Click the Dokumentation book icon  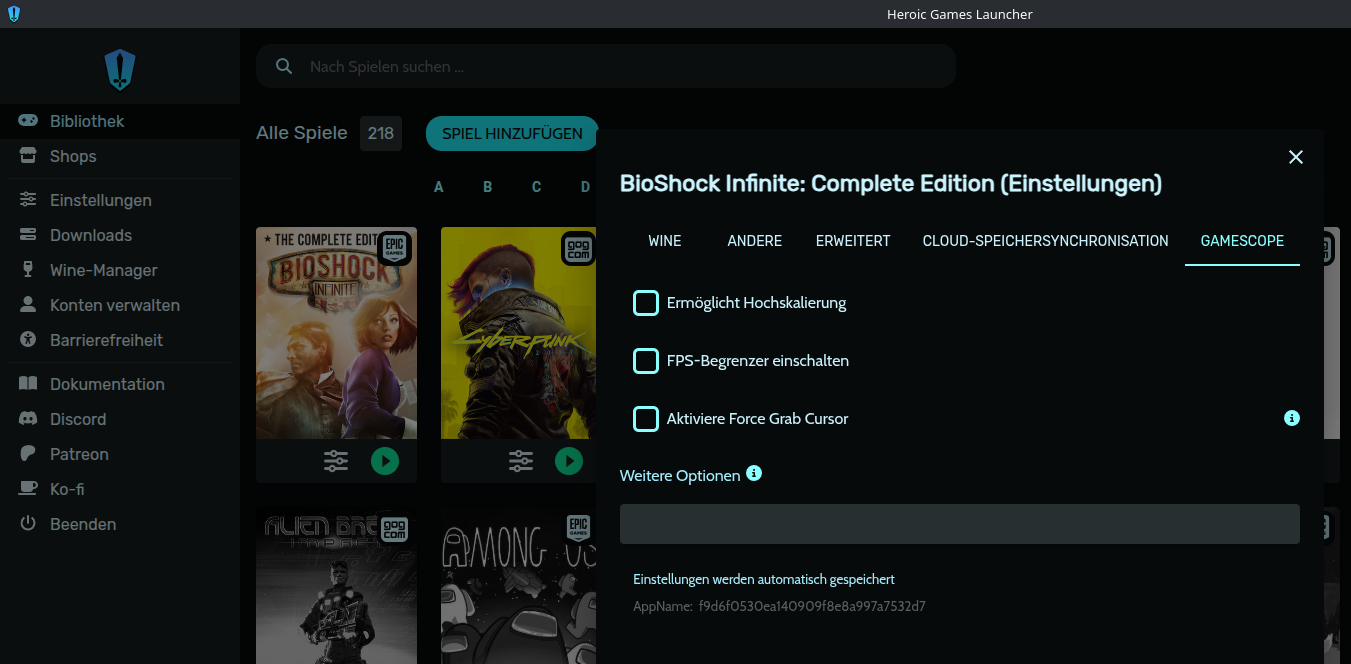click(28, 384)
